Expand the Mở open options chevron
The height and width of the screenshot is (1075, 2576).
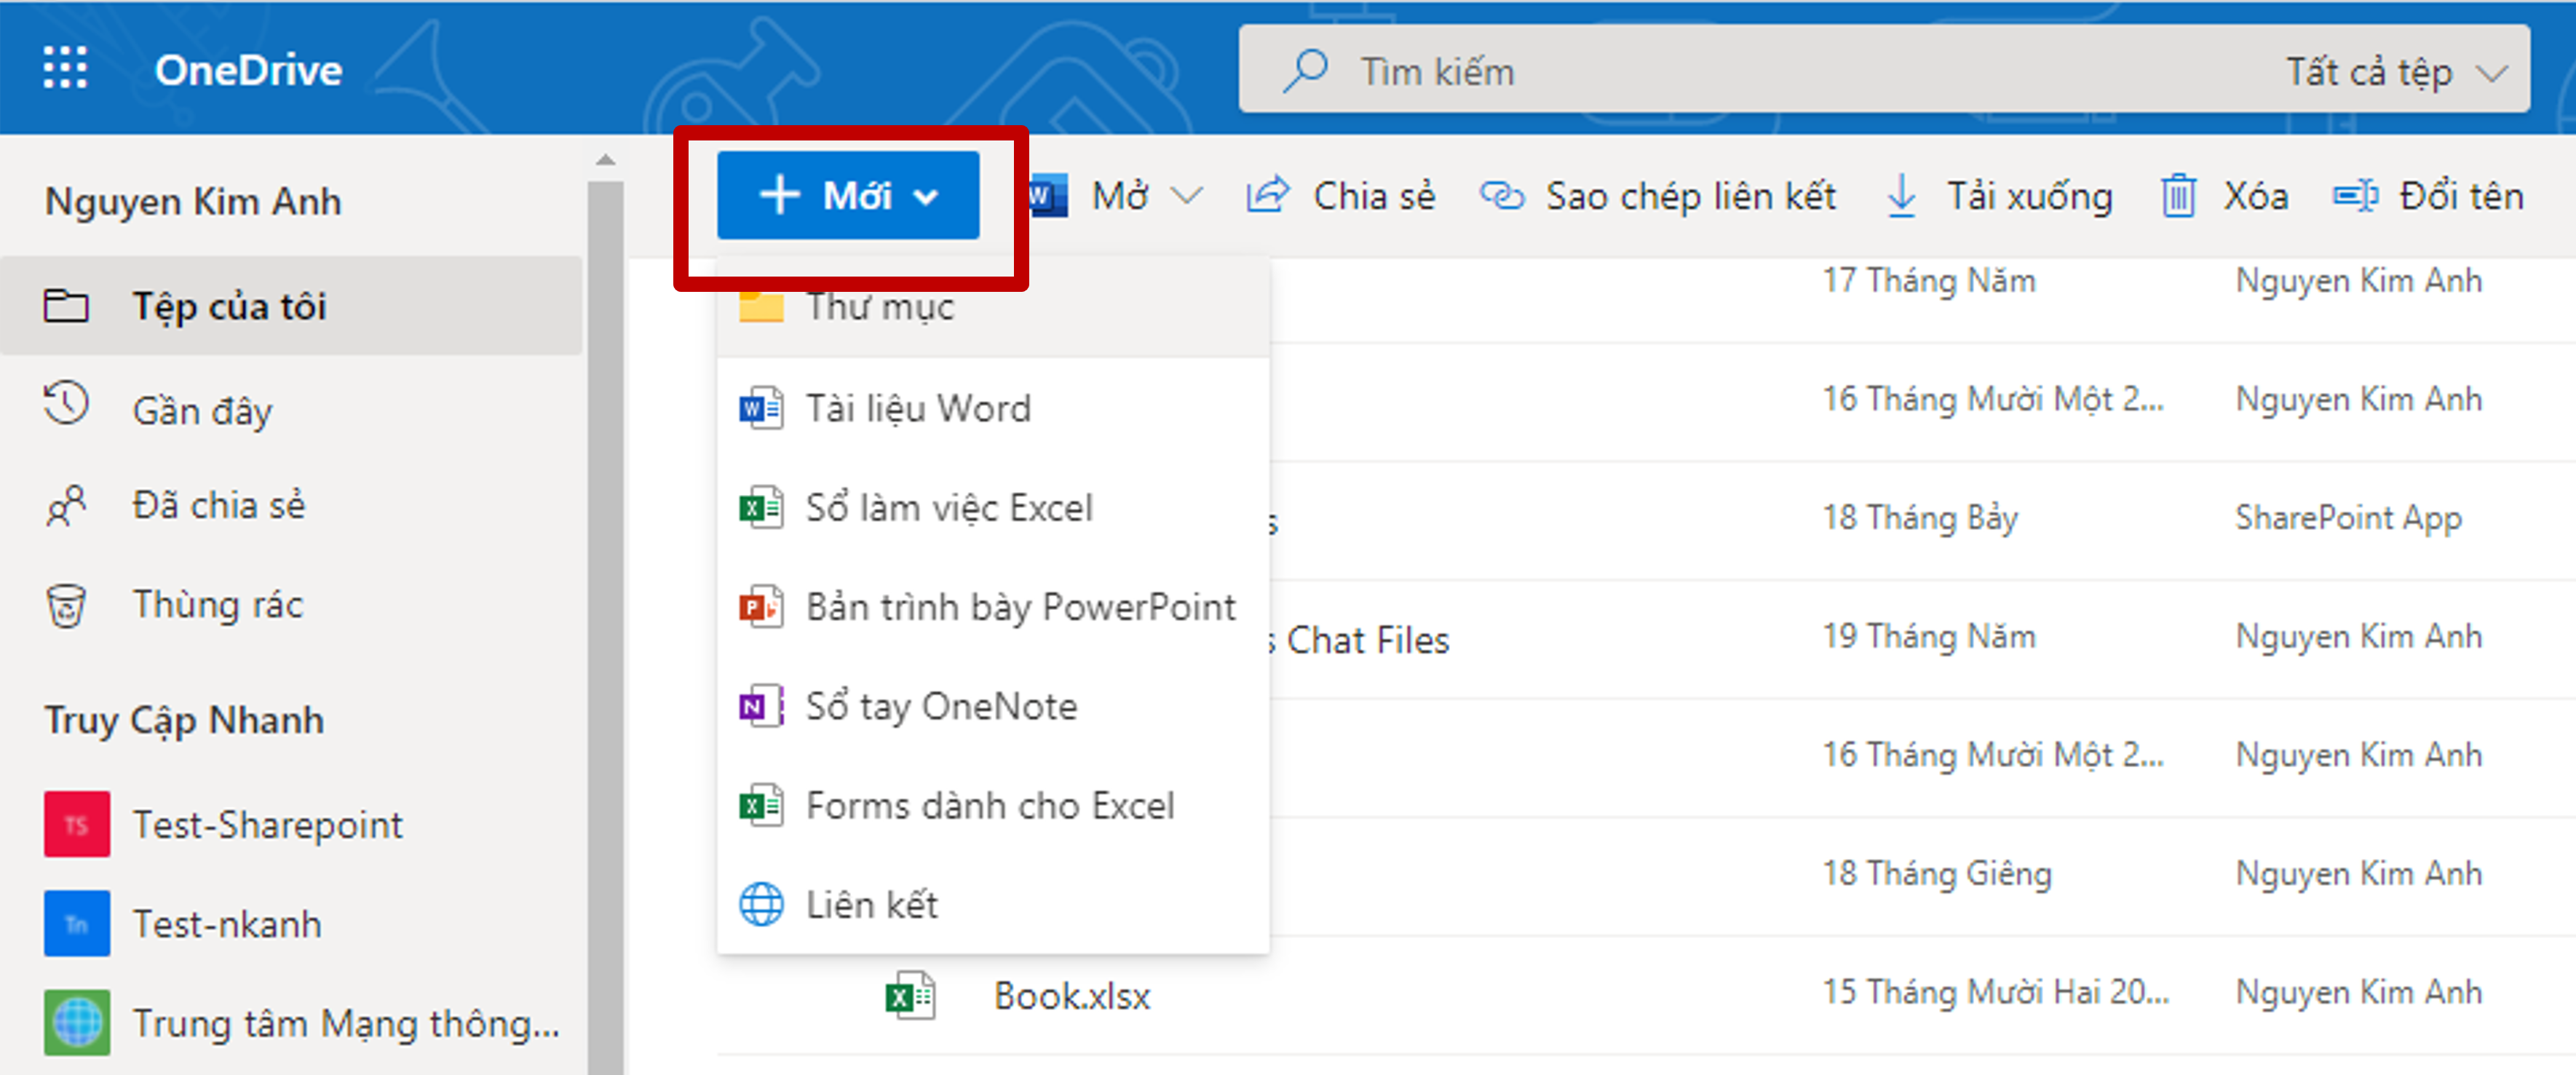click(x=1186, y=196)
